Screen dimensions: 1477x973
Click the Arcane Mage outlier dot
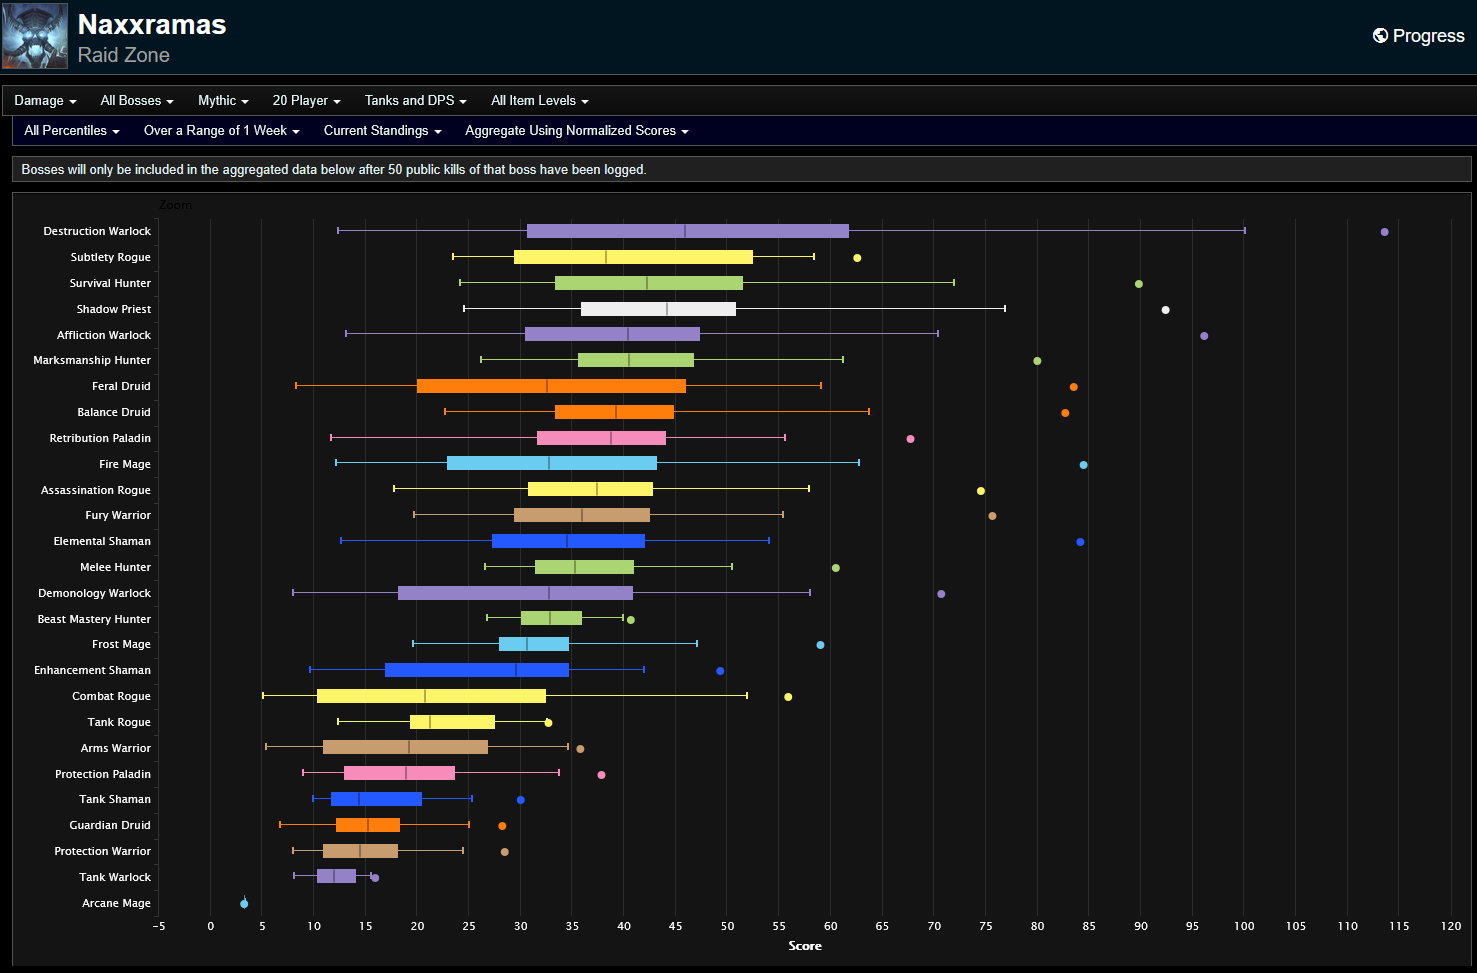[x=242, y=902]
